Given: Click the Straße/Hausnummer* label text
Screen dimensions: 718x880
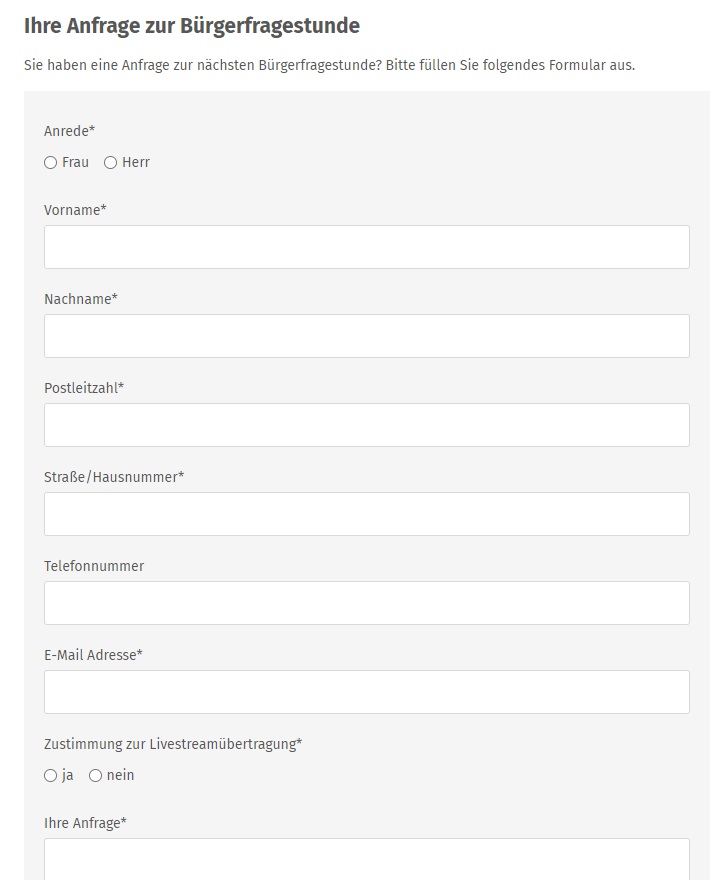Looking at the screenshot, I should click(114, 477).
